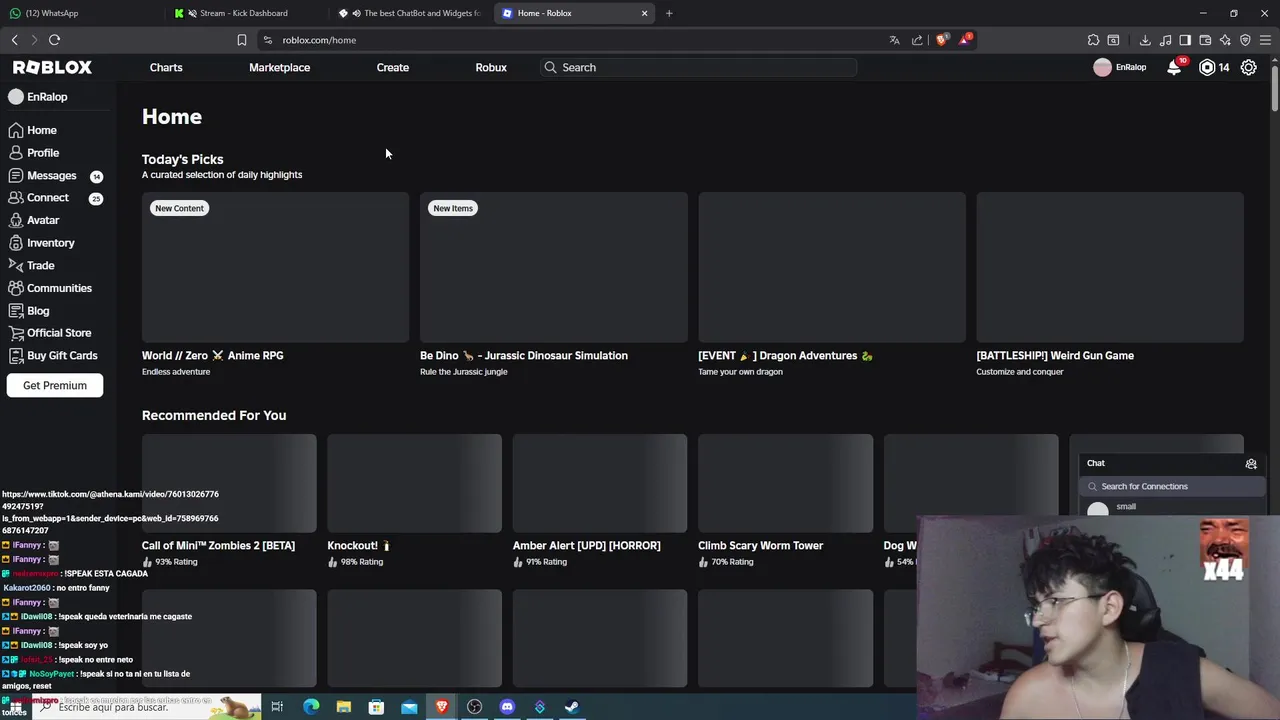This screenshot has height=720, width=1280.
Task: Open the Home sidebar item
Action: [x=33, y=130]
